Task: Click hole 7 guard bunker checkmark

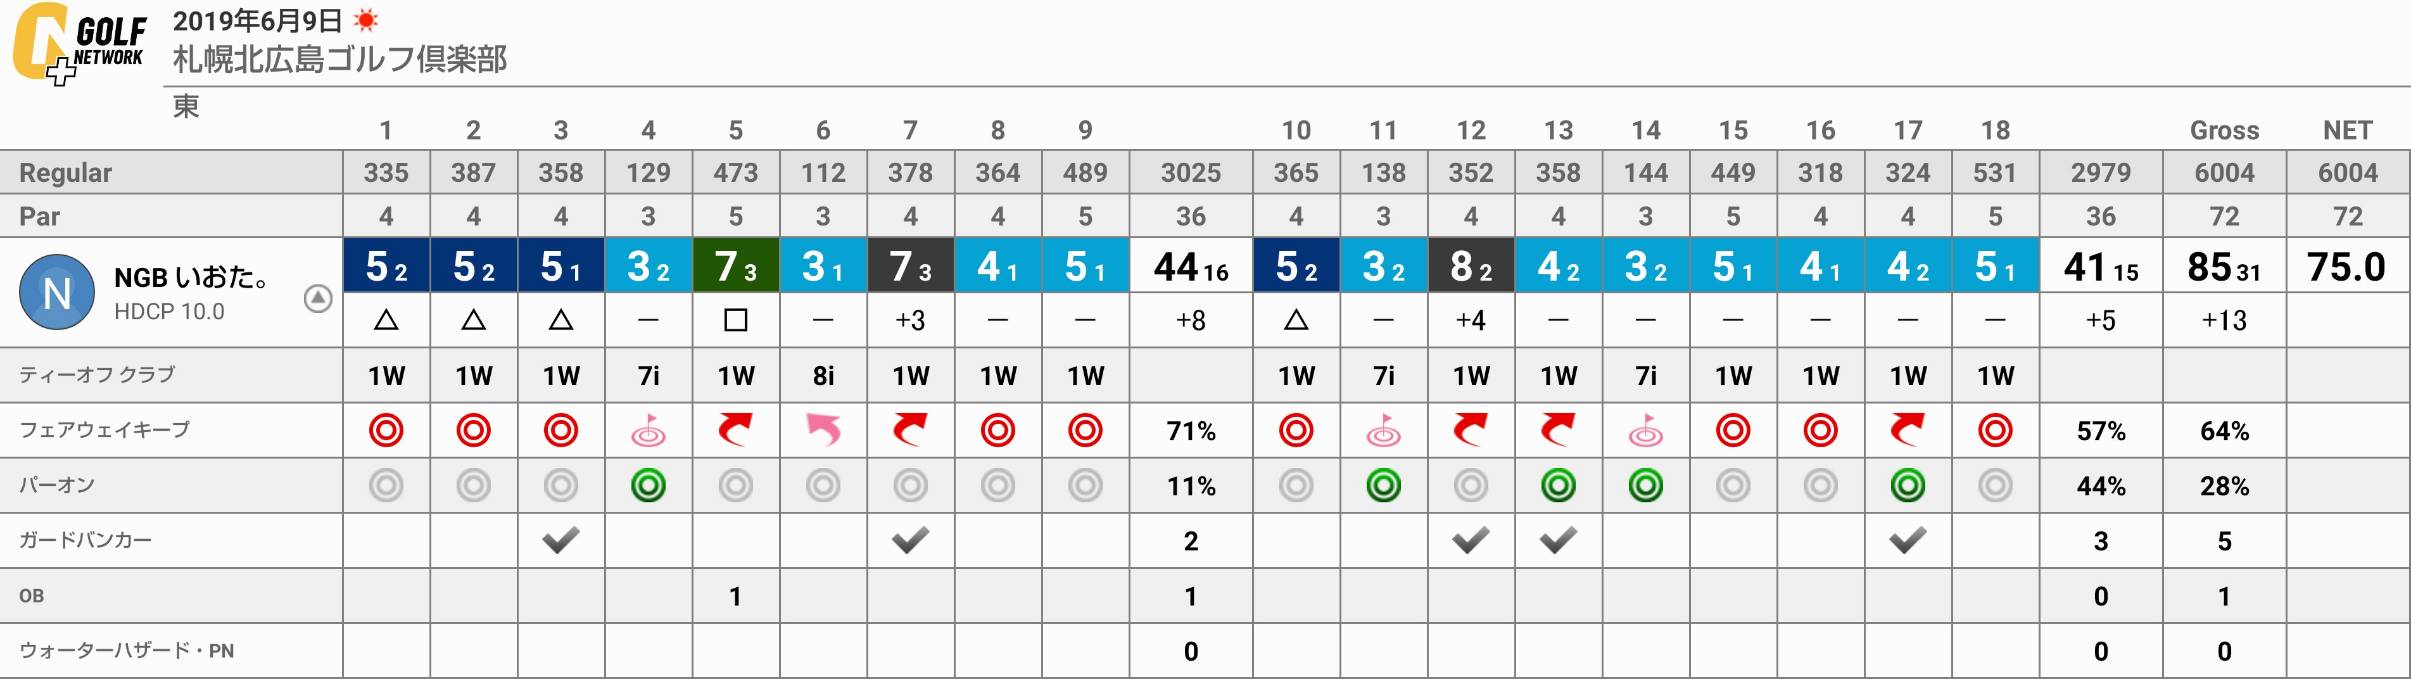Action: click(910, 541)
